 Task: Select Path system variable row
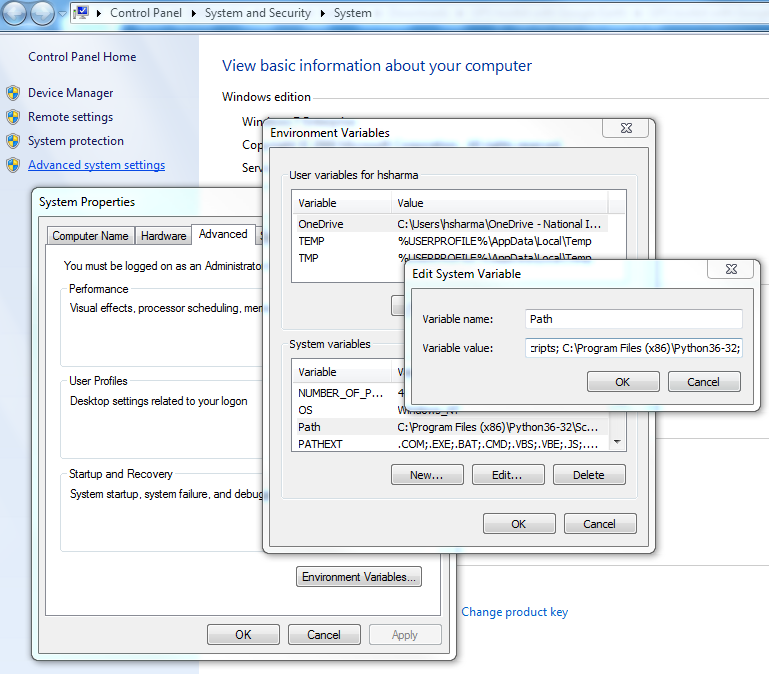pyautogui.click(x=451, y=427)
